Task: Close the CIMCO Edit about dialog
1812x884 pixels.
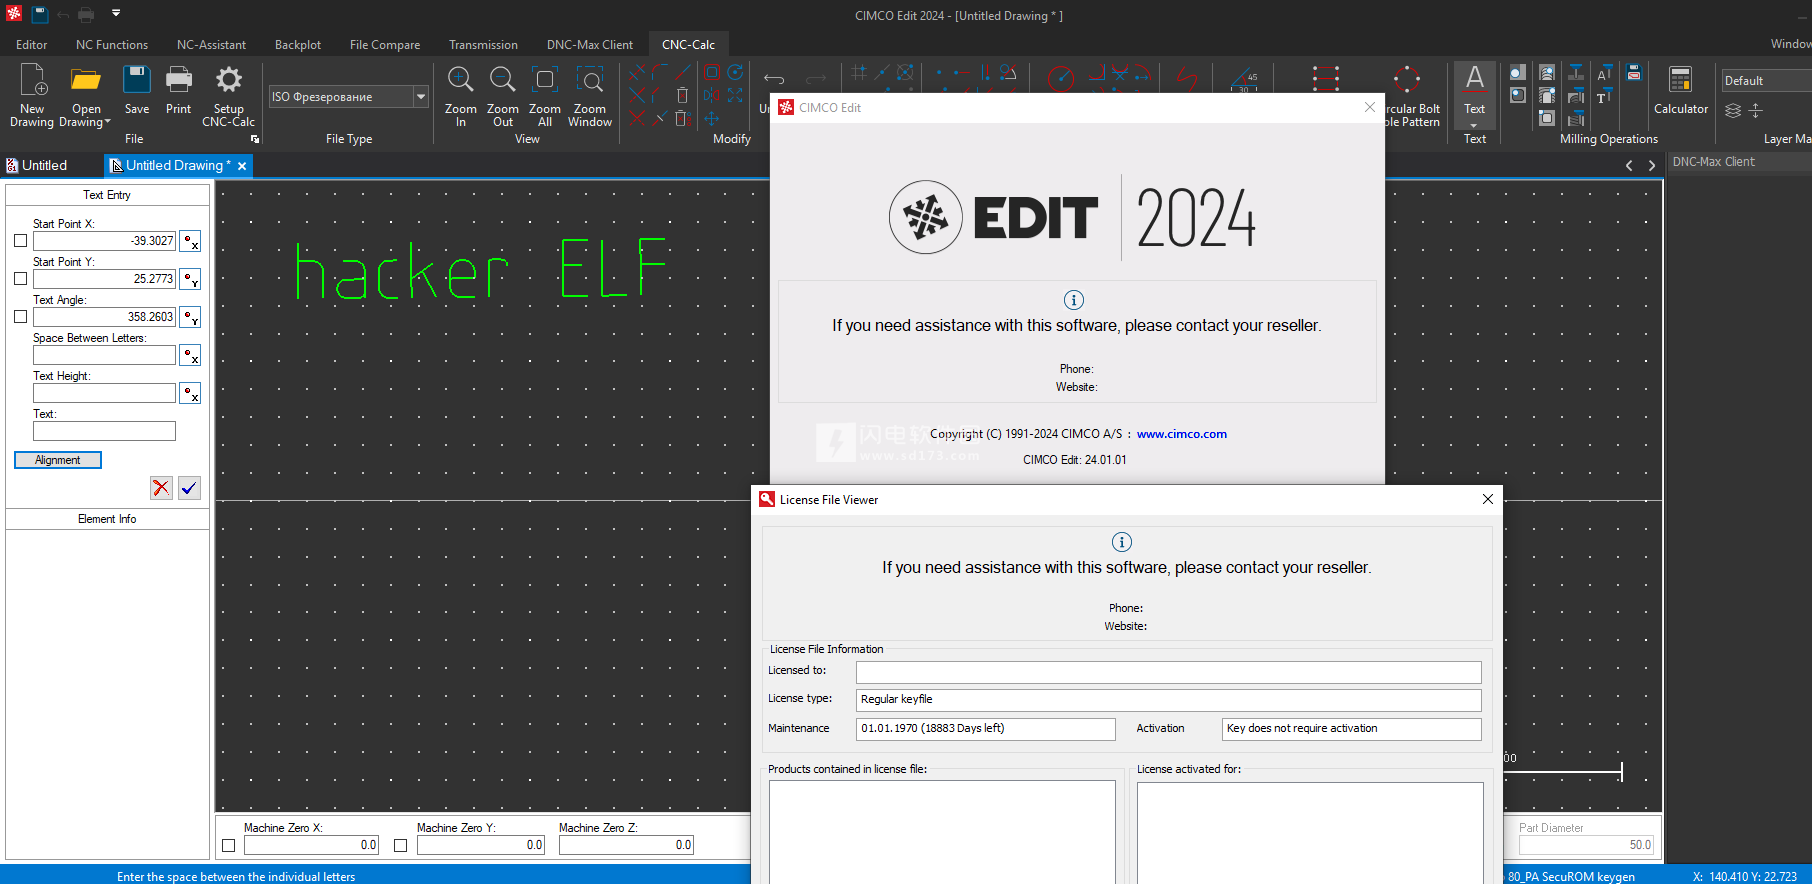Action: coord(1370,107)
